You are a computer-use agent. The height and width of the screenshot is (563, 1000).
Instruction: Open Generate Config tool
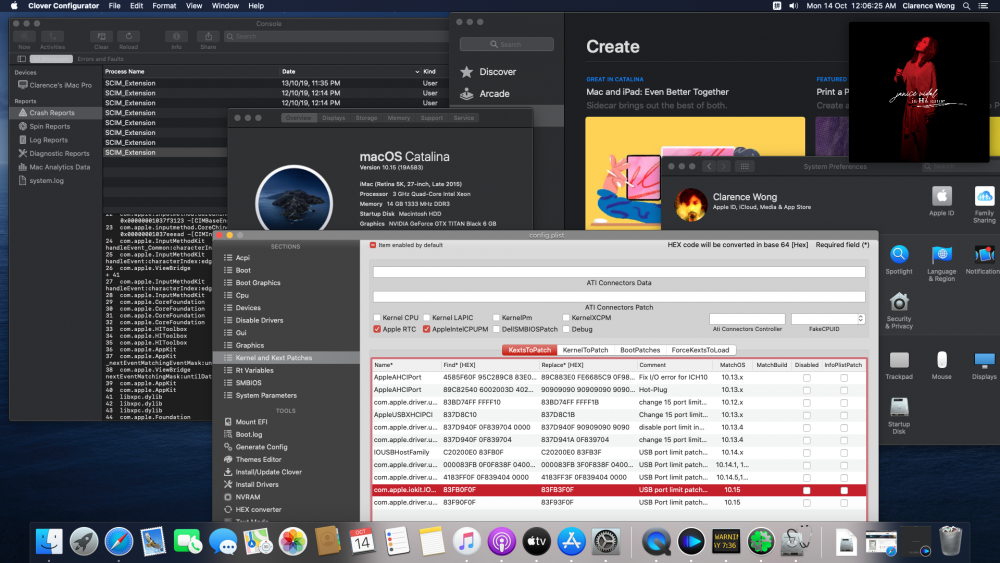[261, 447]
